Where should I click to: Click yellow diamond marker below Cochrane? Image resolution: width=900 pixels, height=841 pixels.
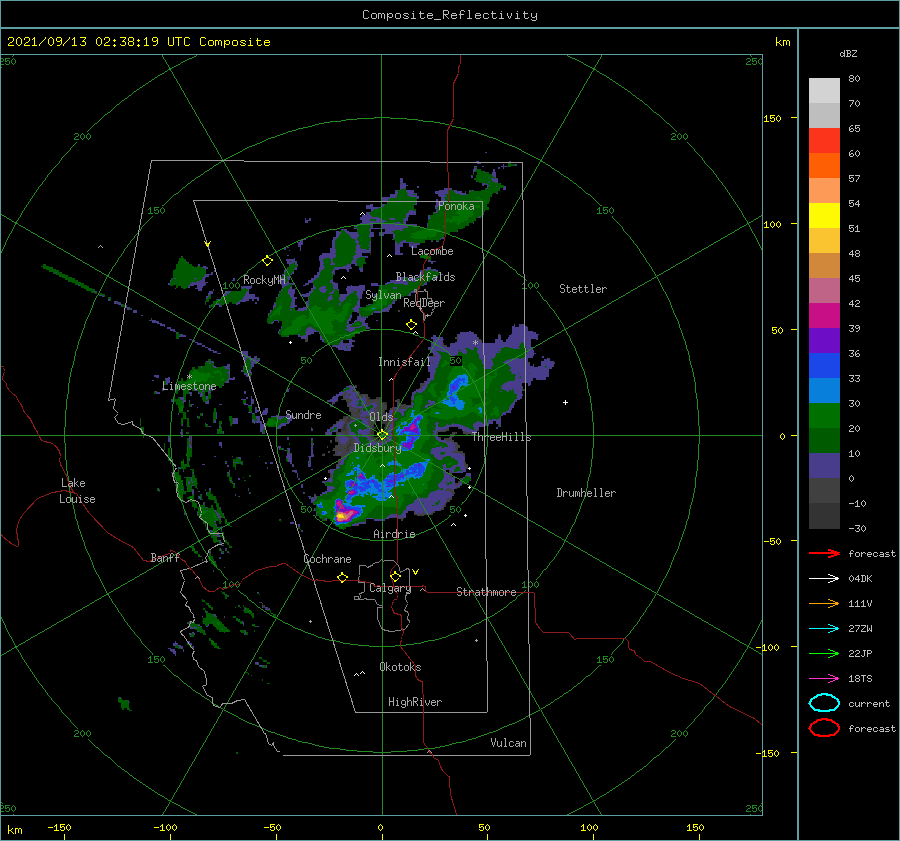[x=342, y=577]
